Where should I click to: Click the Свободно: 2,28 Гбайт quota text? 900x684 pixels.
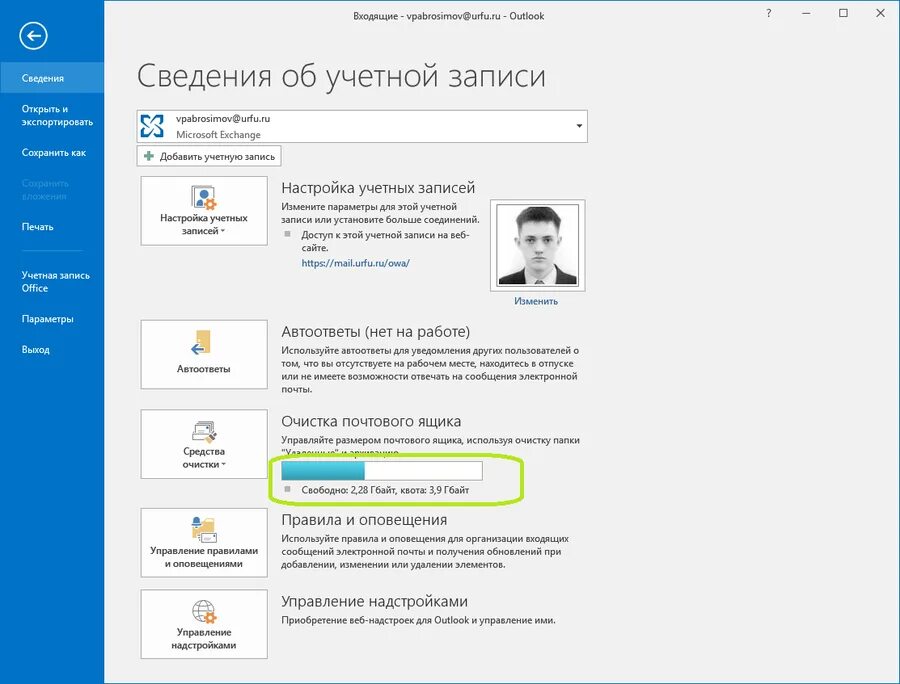[385, 490]
